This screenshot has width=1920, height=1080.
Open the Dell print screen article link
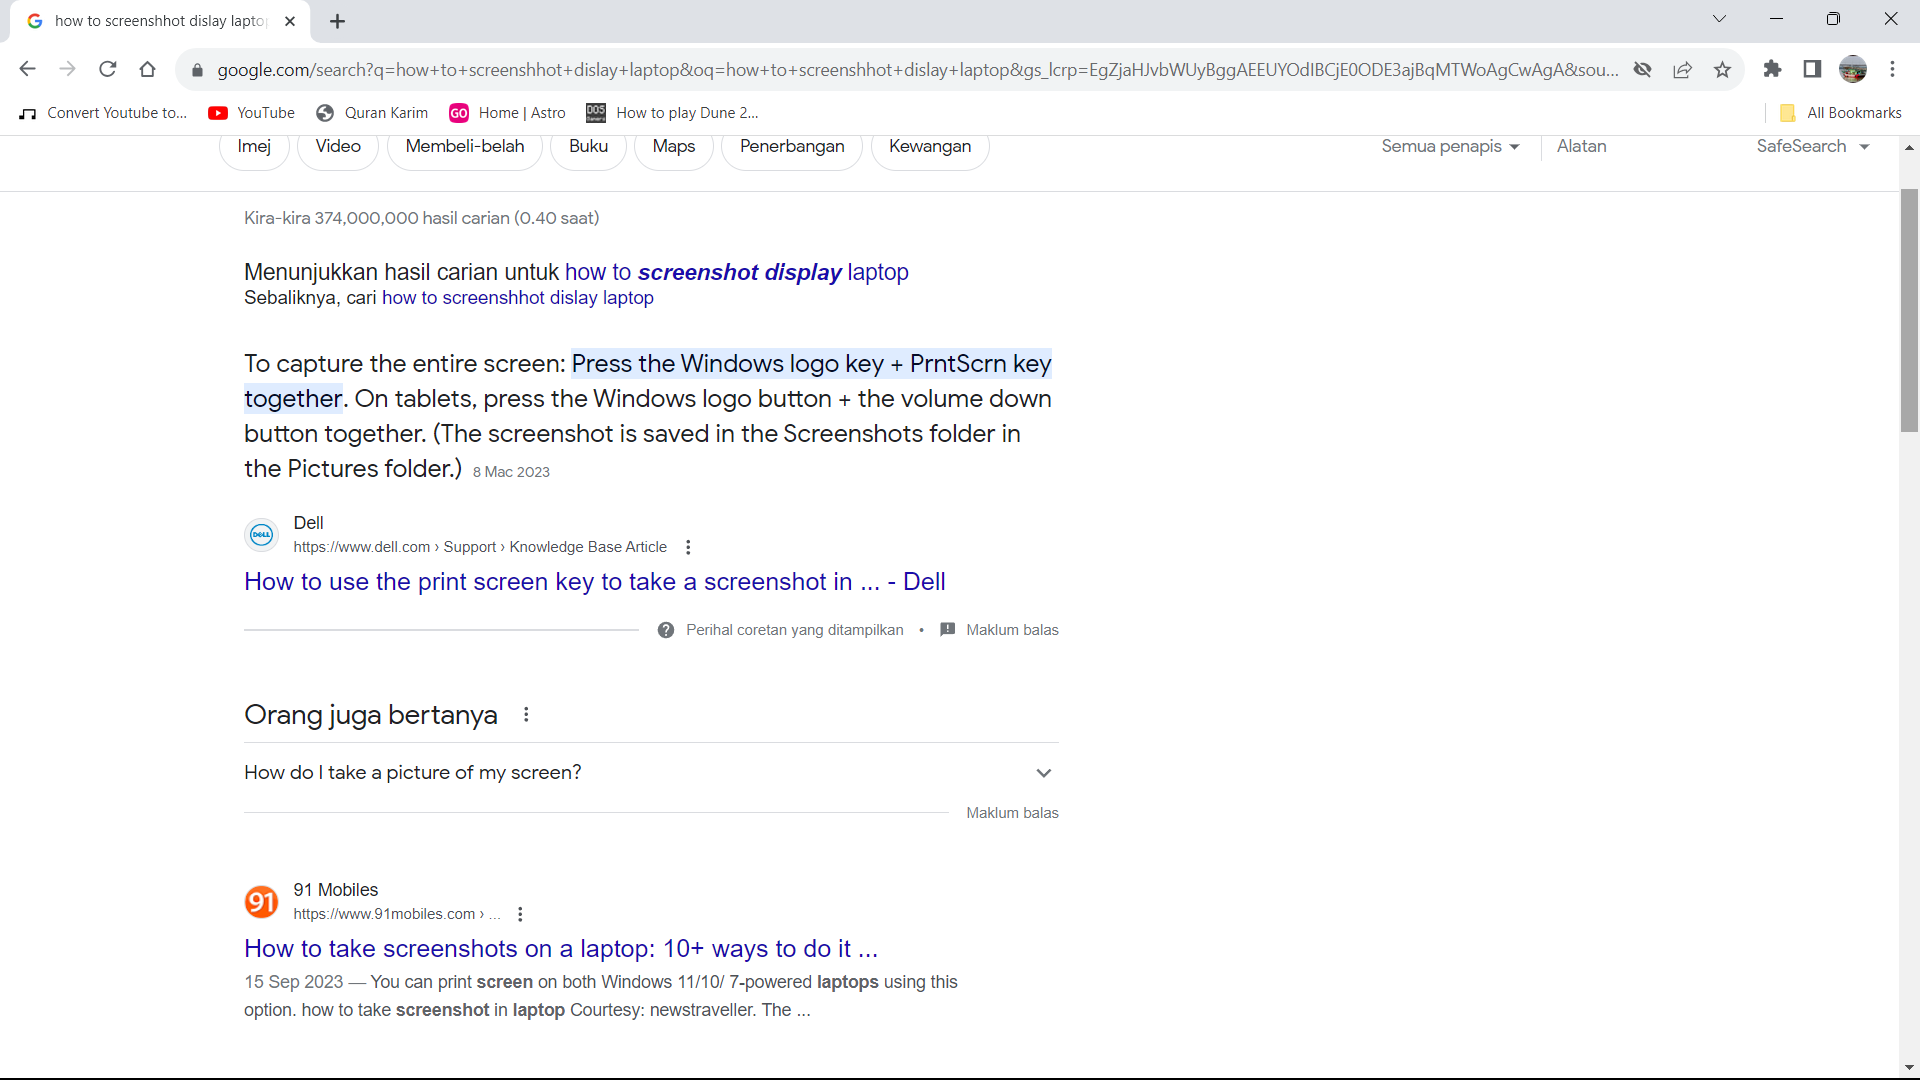coord(594,582)
